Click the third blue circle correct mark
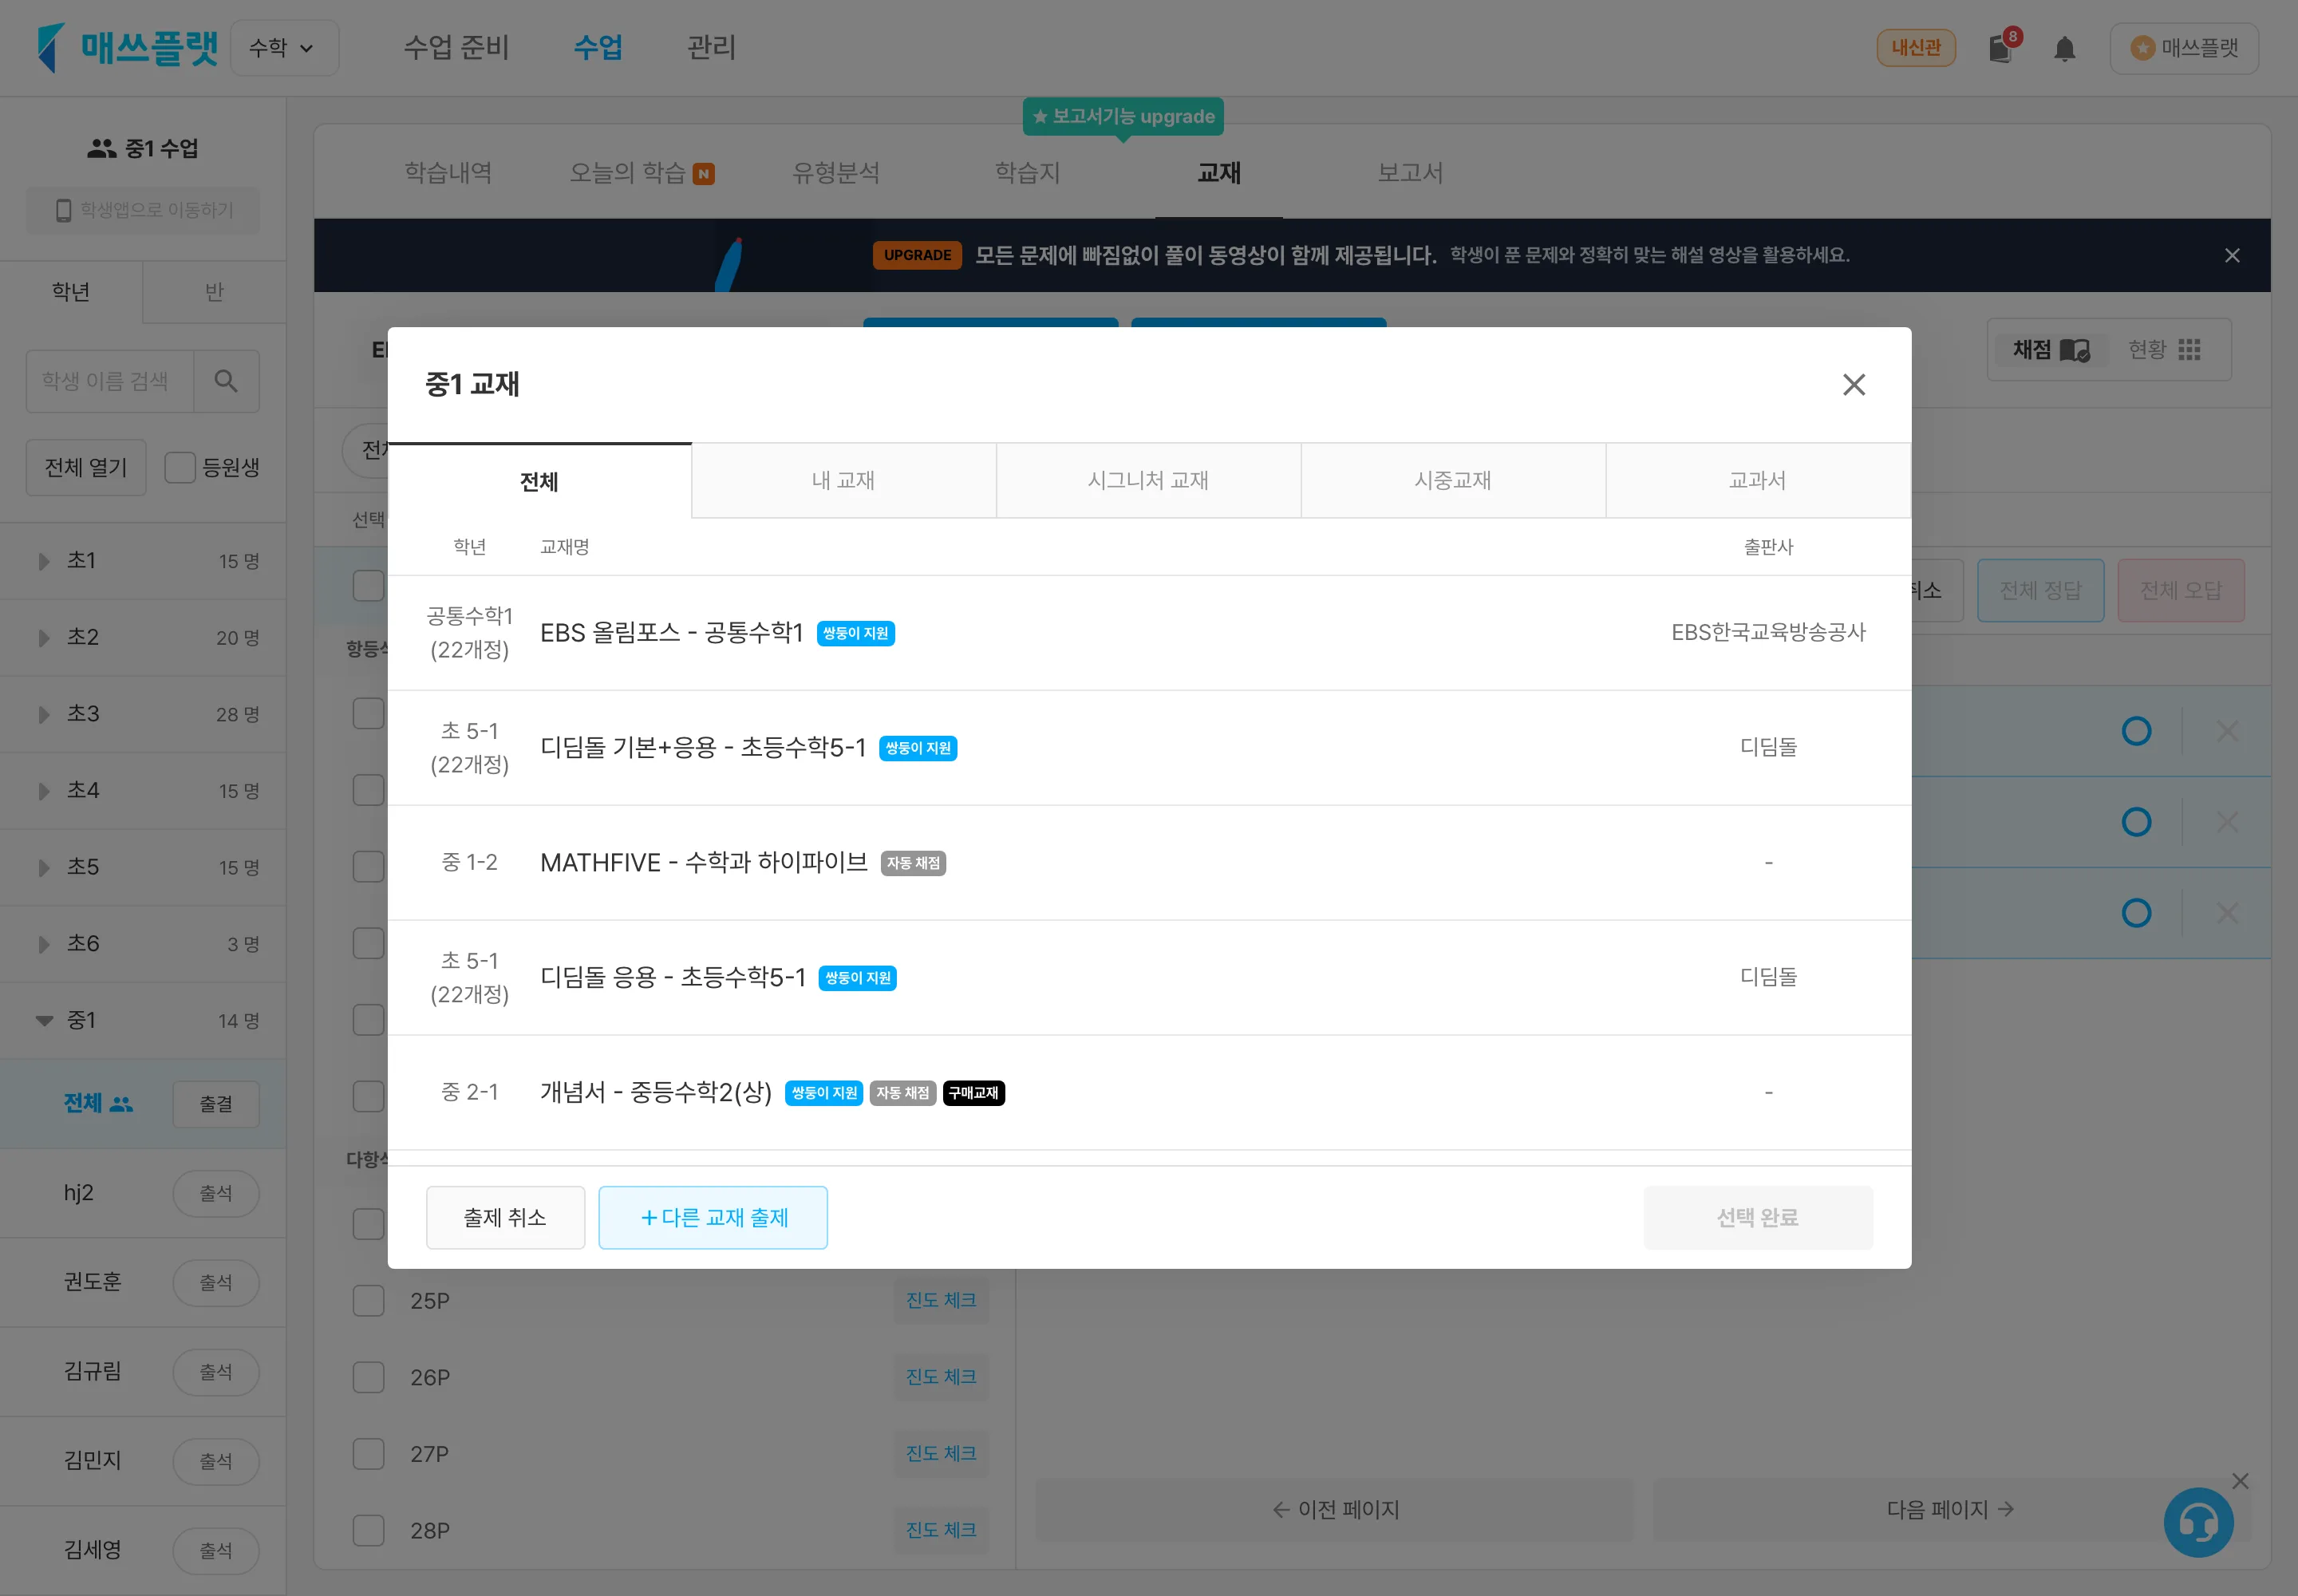 (x=2136, y=913)
